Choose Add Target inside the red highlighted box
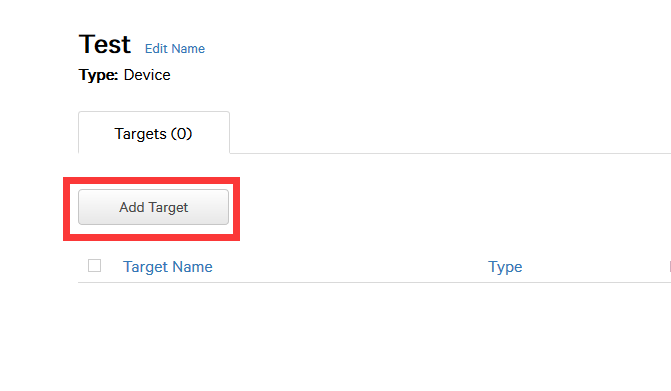671x391 pixels. tap(153, 207)
